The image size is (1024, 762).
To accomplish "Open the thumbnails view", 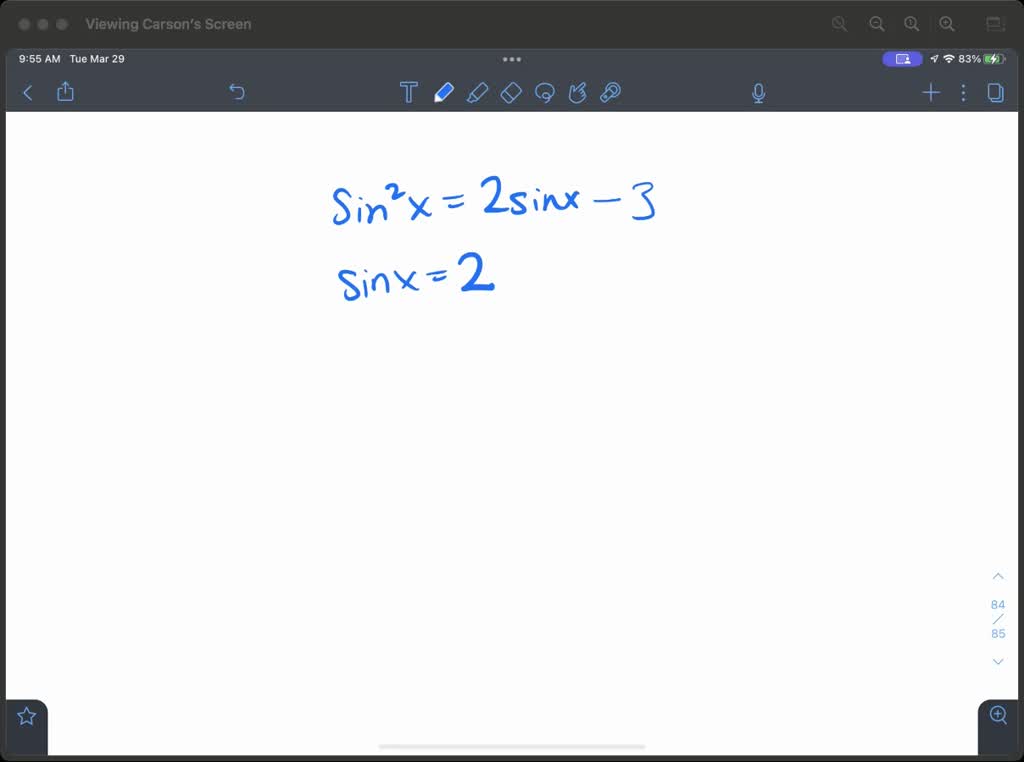I will tap(995, 92).
